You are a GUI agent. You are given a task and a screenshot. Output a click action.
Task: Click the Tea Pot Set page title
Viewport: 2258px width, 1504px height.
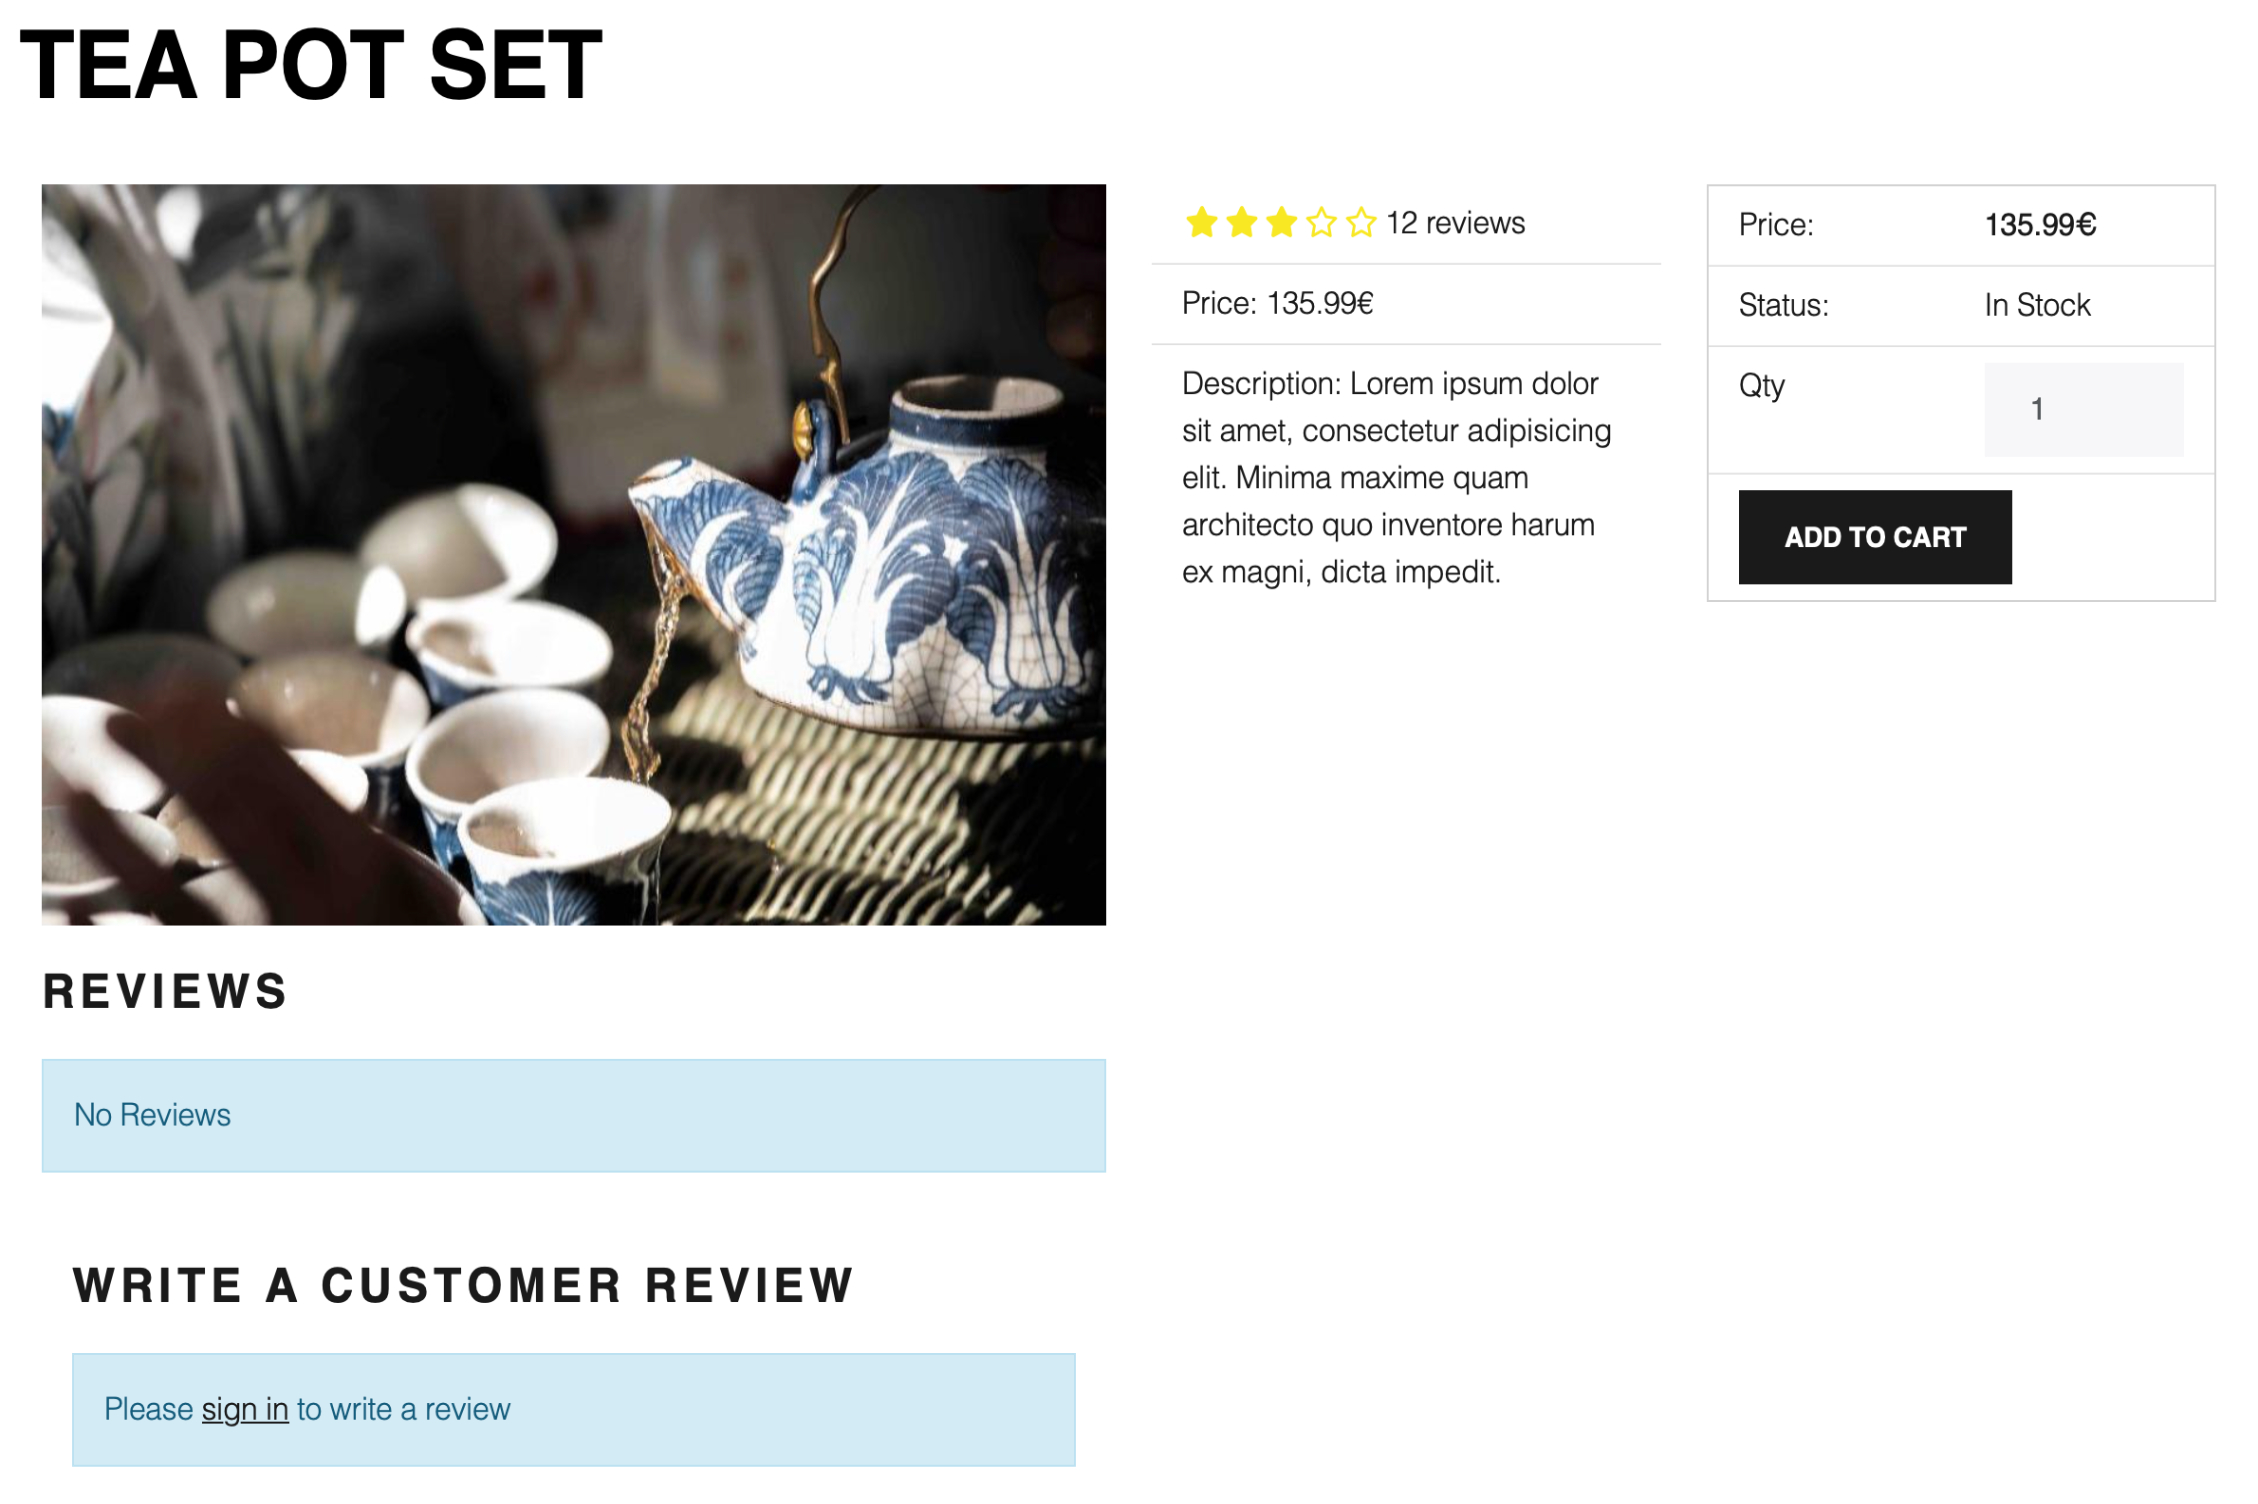tap(311, 66)
